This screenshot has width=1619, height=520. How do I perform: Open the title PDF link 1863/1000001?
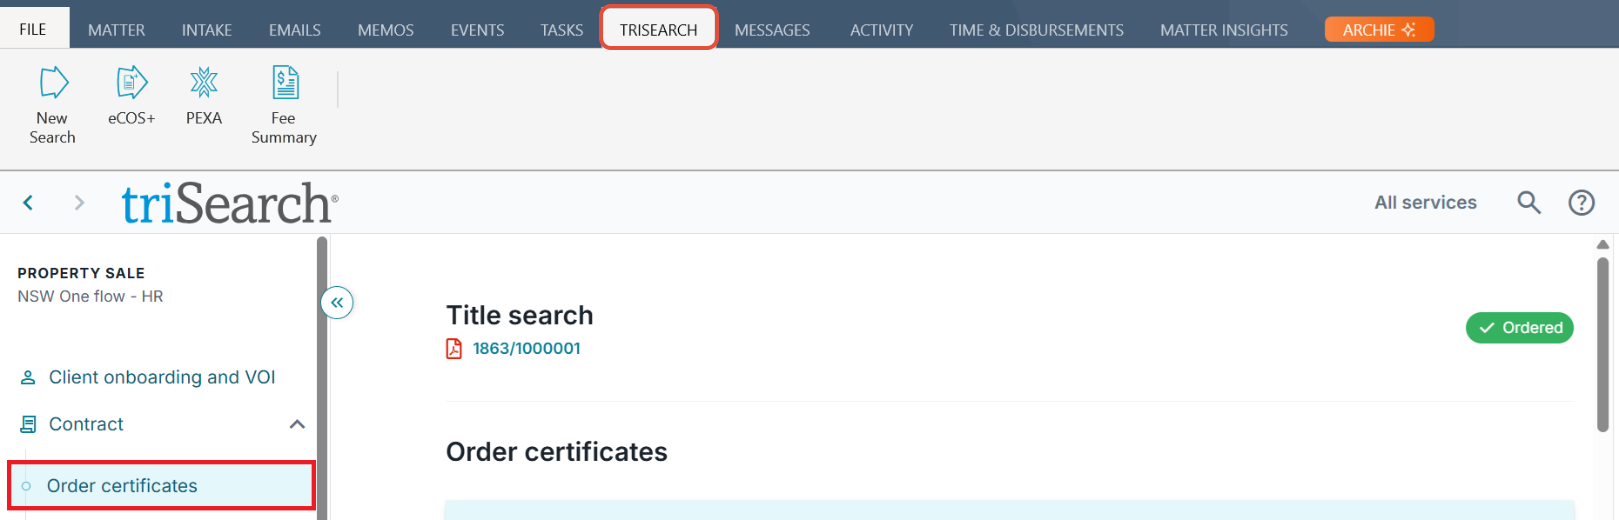526,348
